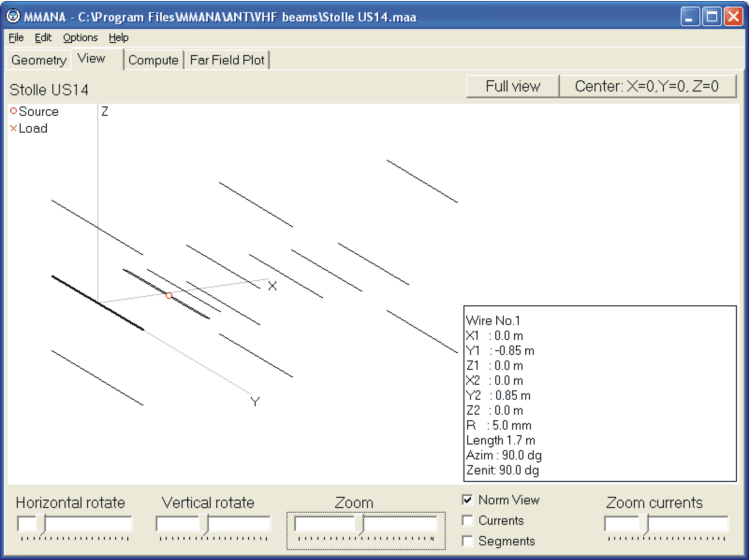This screenshot has height=560, width=750.
Task: Click the Horizontal rotate slider
Action: (74, 524)
